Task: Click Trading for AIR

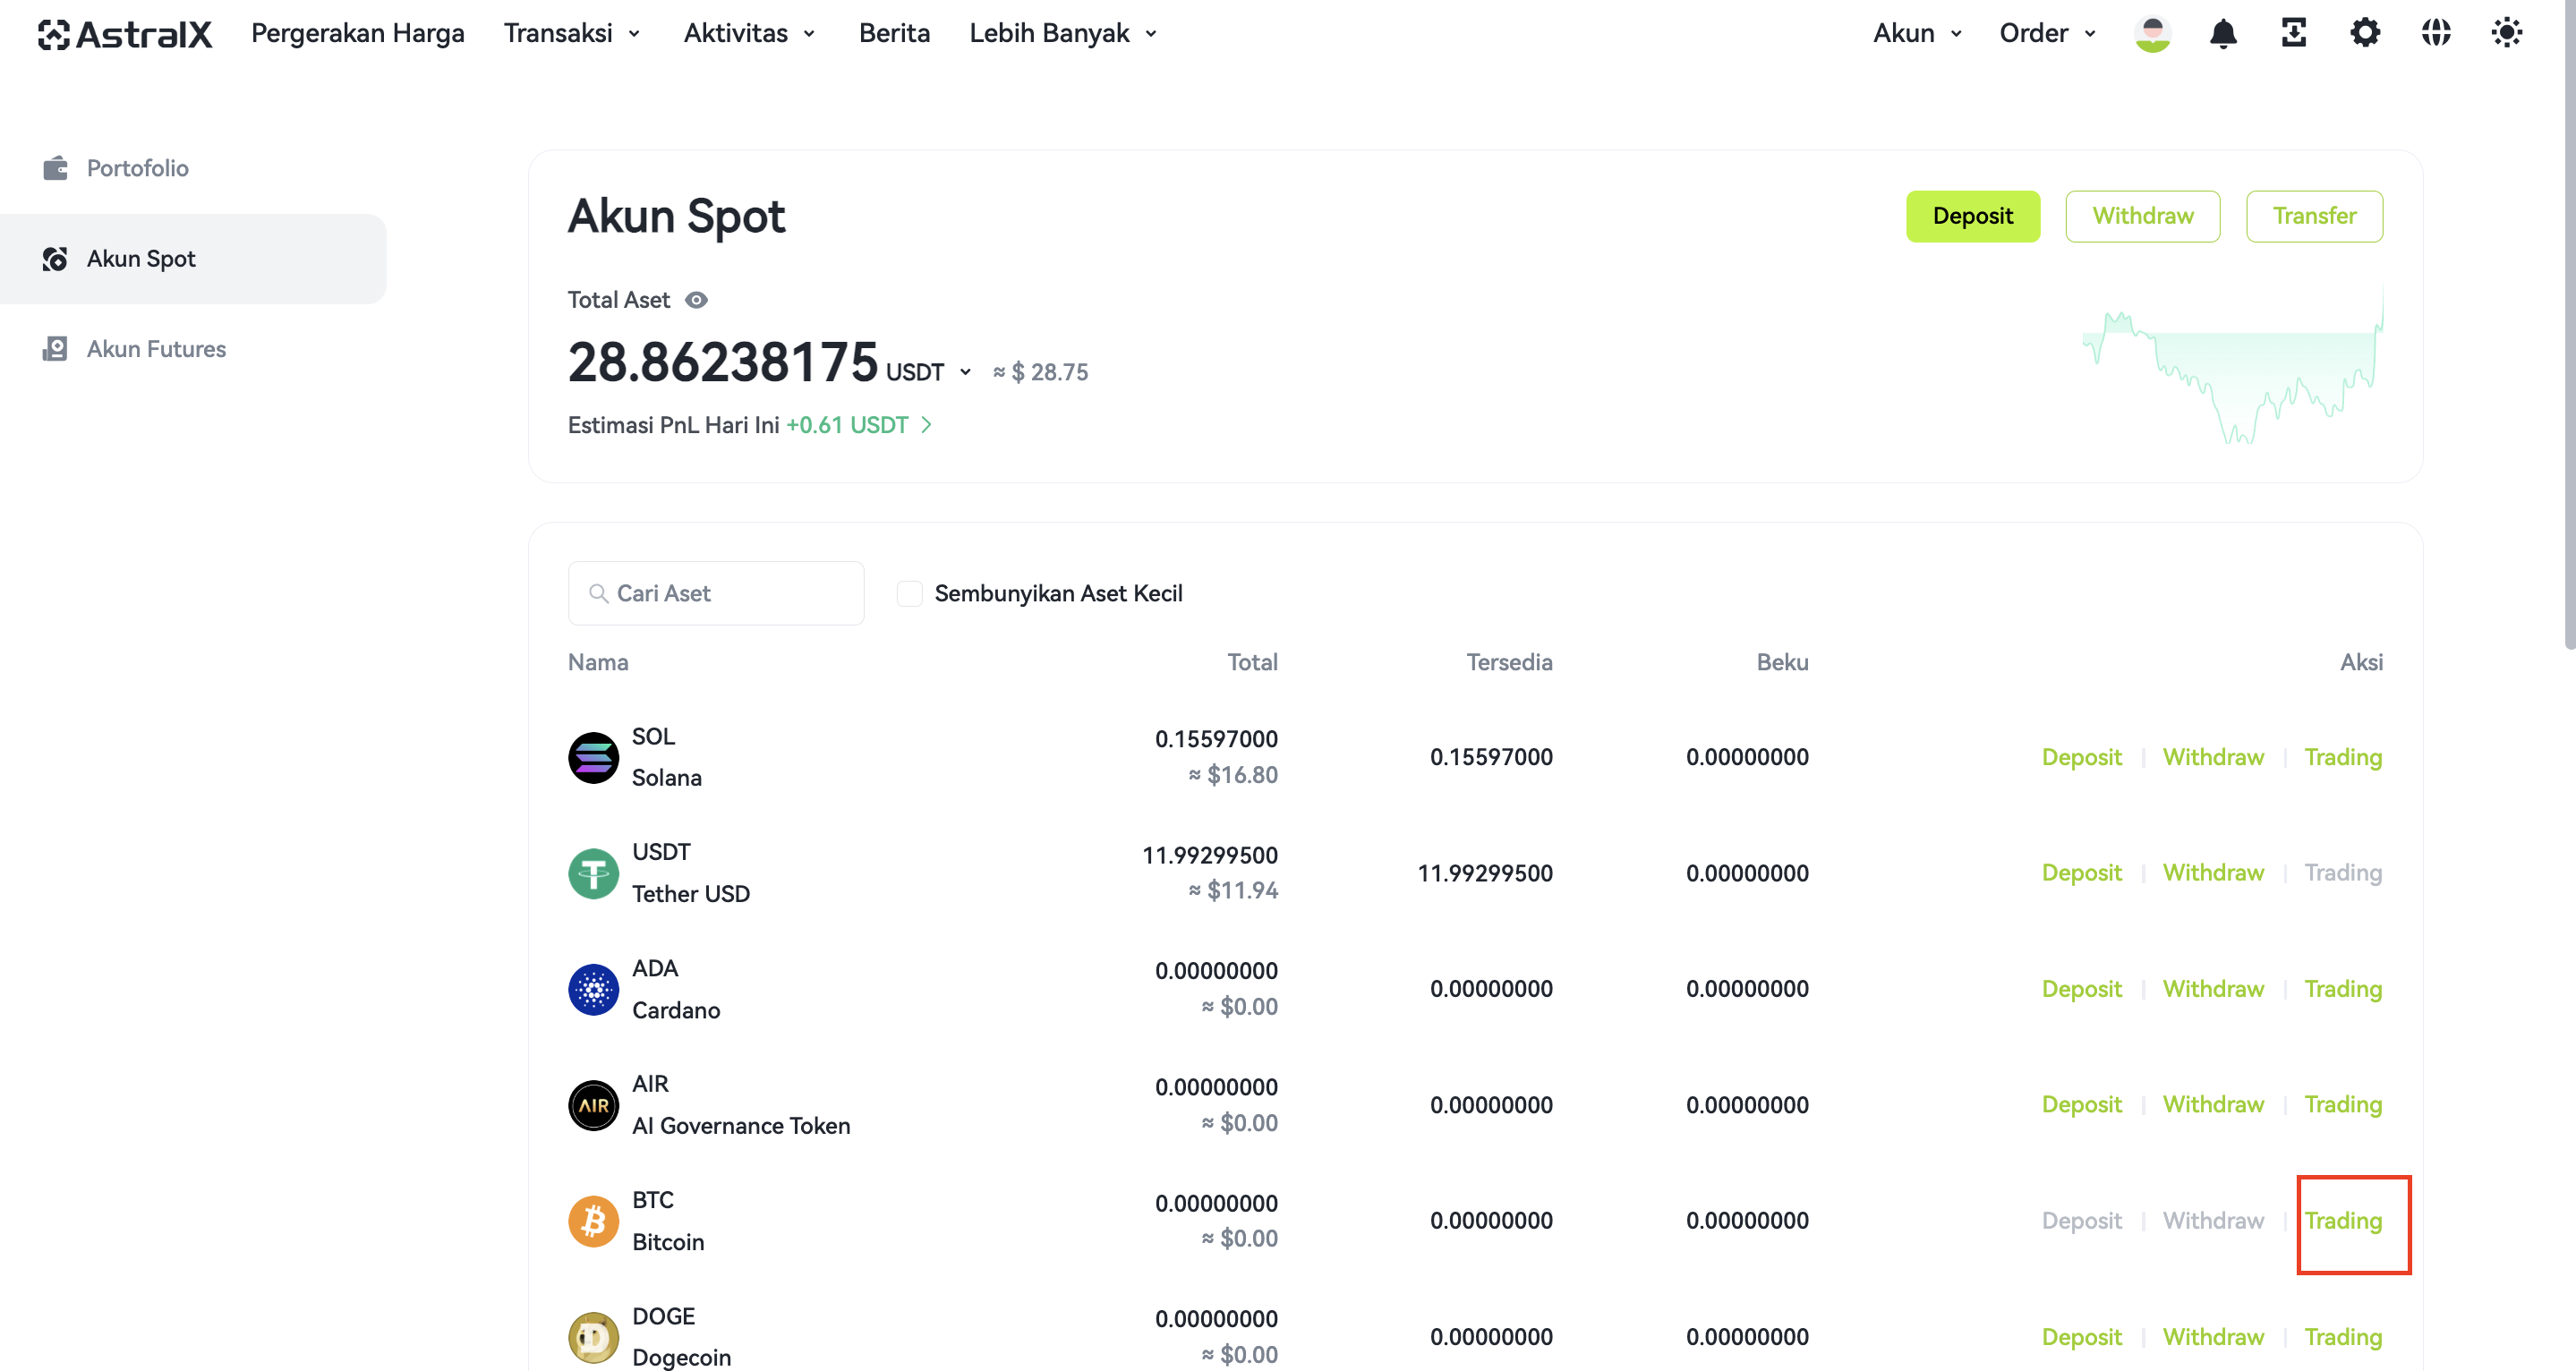Action: [x=2343, y=1105]
